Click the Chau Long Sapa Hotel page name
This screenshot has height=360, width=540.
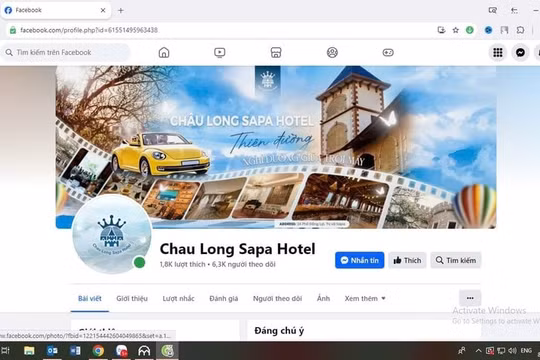click(x=237, y=249)
